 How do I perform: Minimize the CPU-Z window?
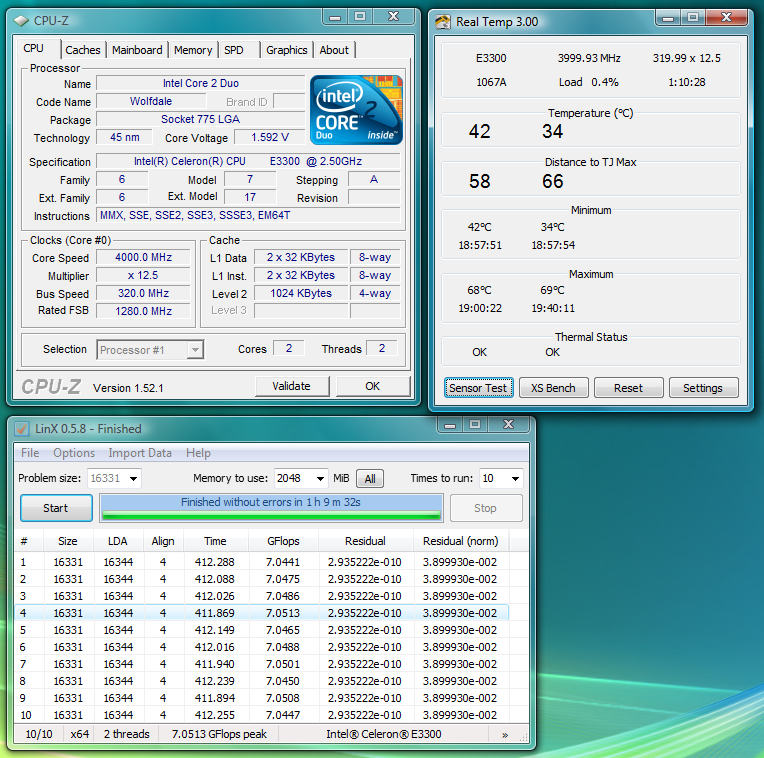335,17
